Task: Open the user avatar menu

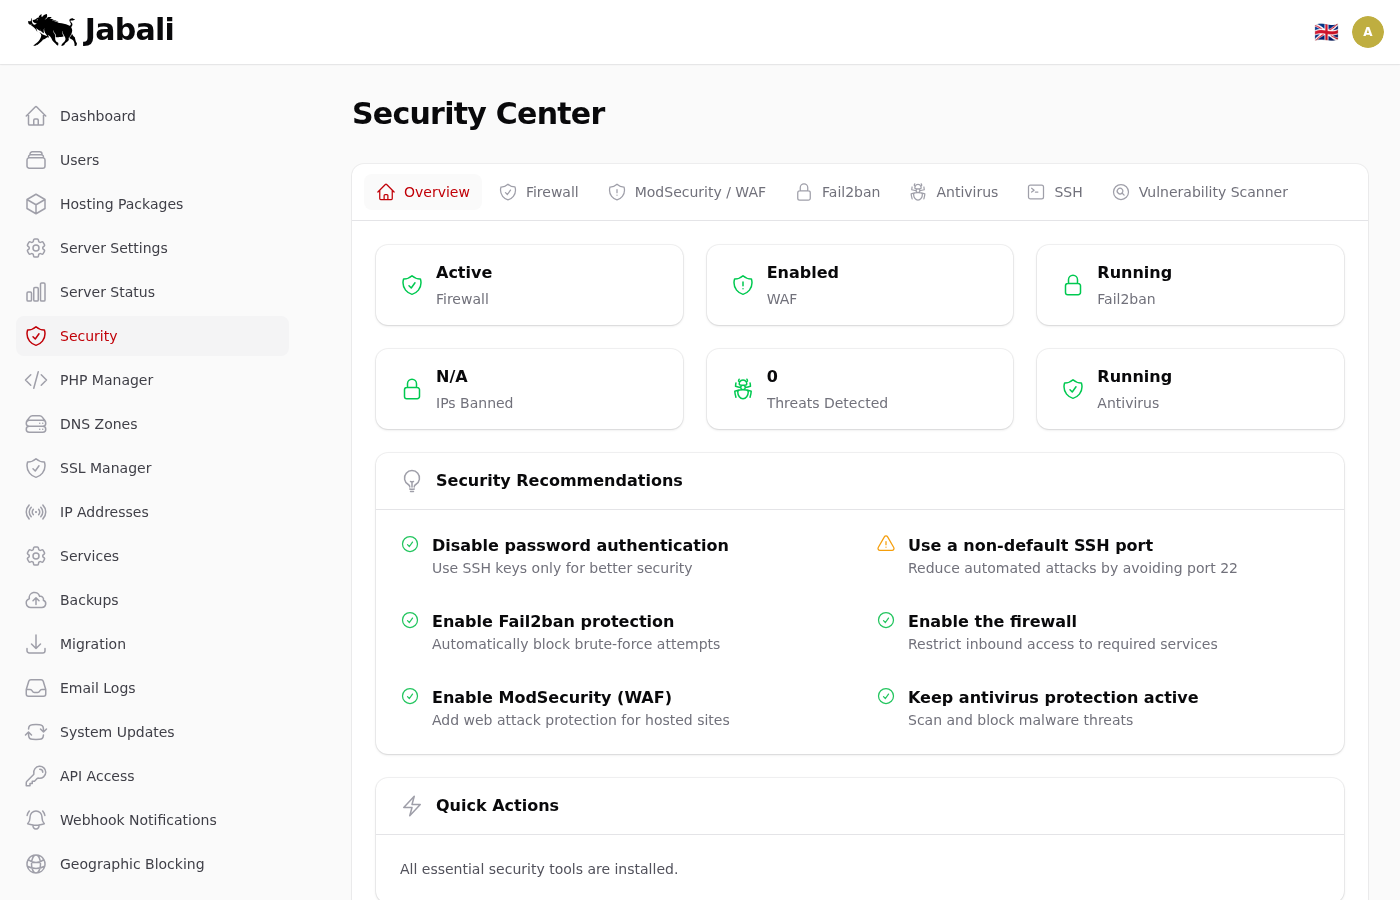Action: [x=1367, y=32]
